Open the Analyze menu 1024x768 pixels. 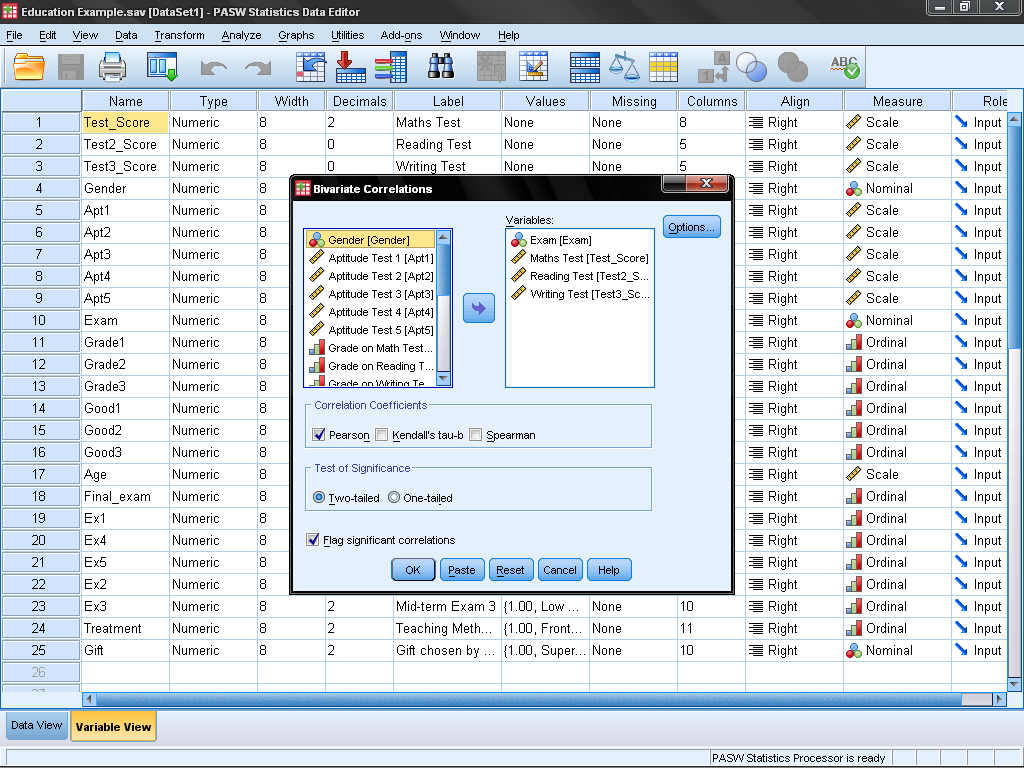point(241,35)
